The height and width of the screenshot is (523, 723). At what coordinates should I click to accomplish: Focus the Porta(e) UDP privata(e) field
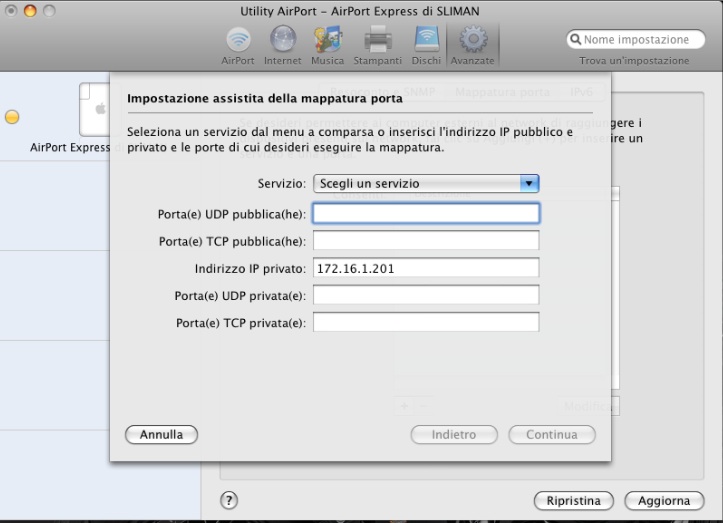click(426, 295)
